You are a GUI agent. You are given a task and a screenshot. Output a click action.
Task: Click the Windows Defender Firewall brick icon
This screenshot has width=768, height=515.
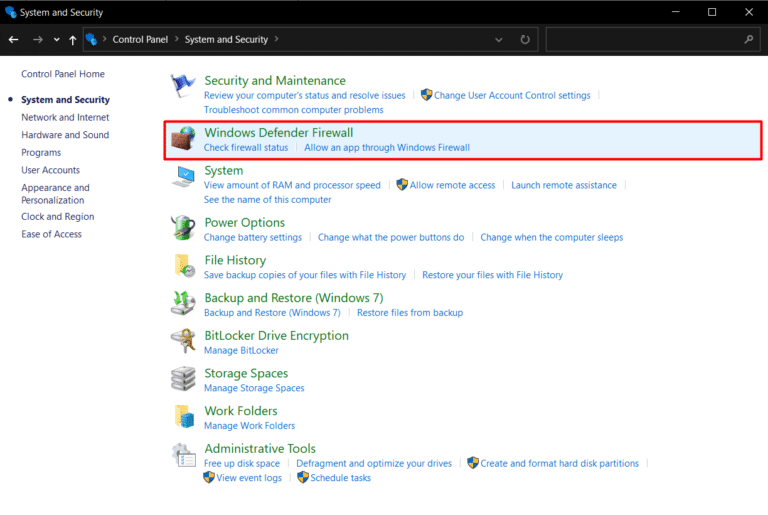(183, 138)
